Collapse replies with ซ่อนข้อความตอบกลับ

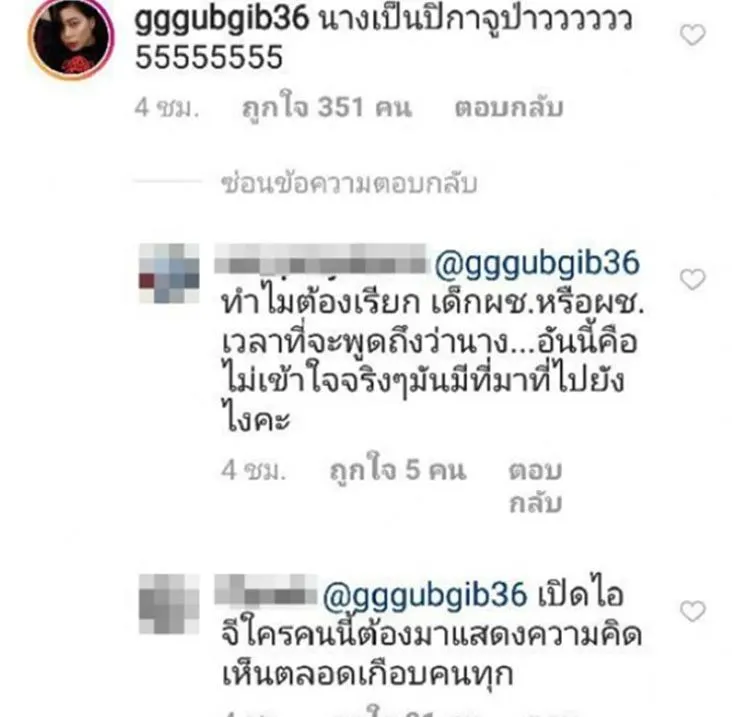tap(349, 183)
